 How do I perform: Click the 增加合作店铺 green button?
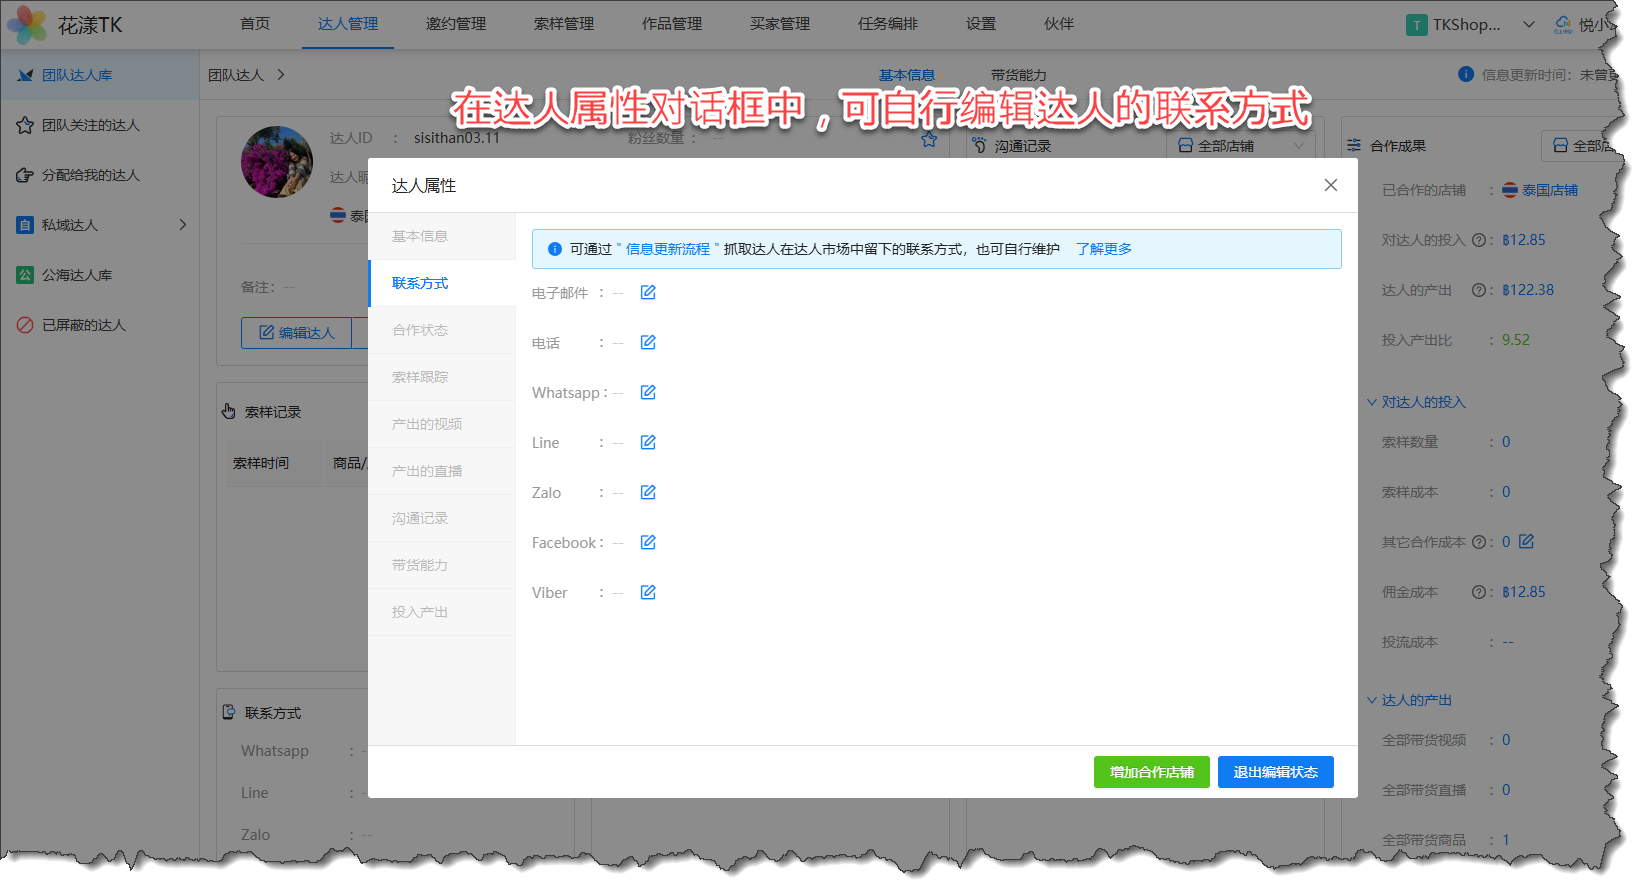point(1151,772)
